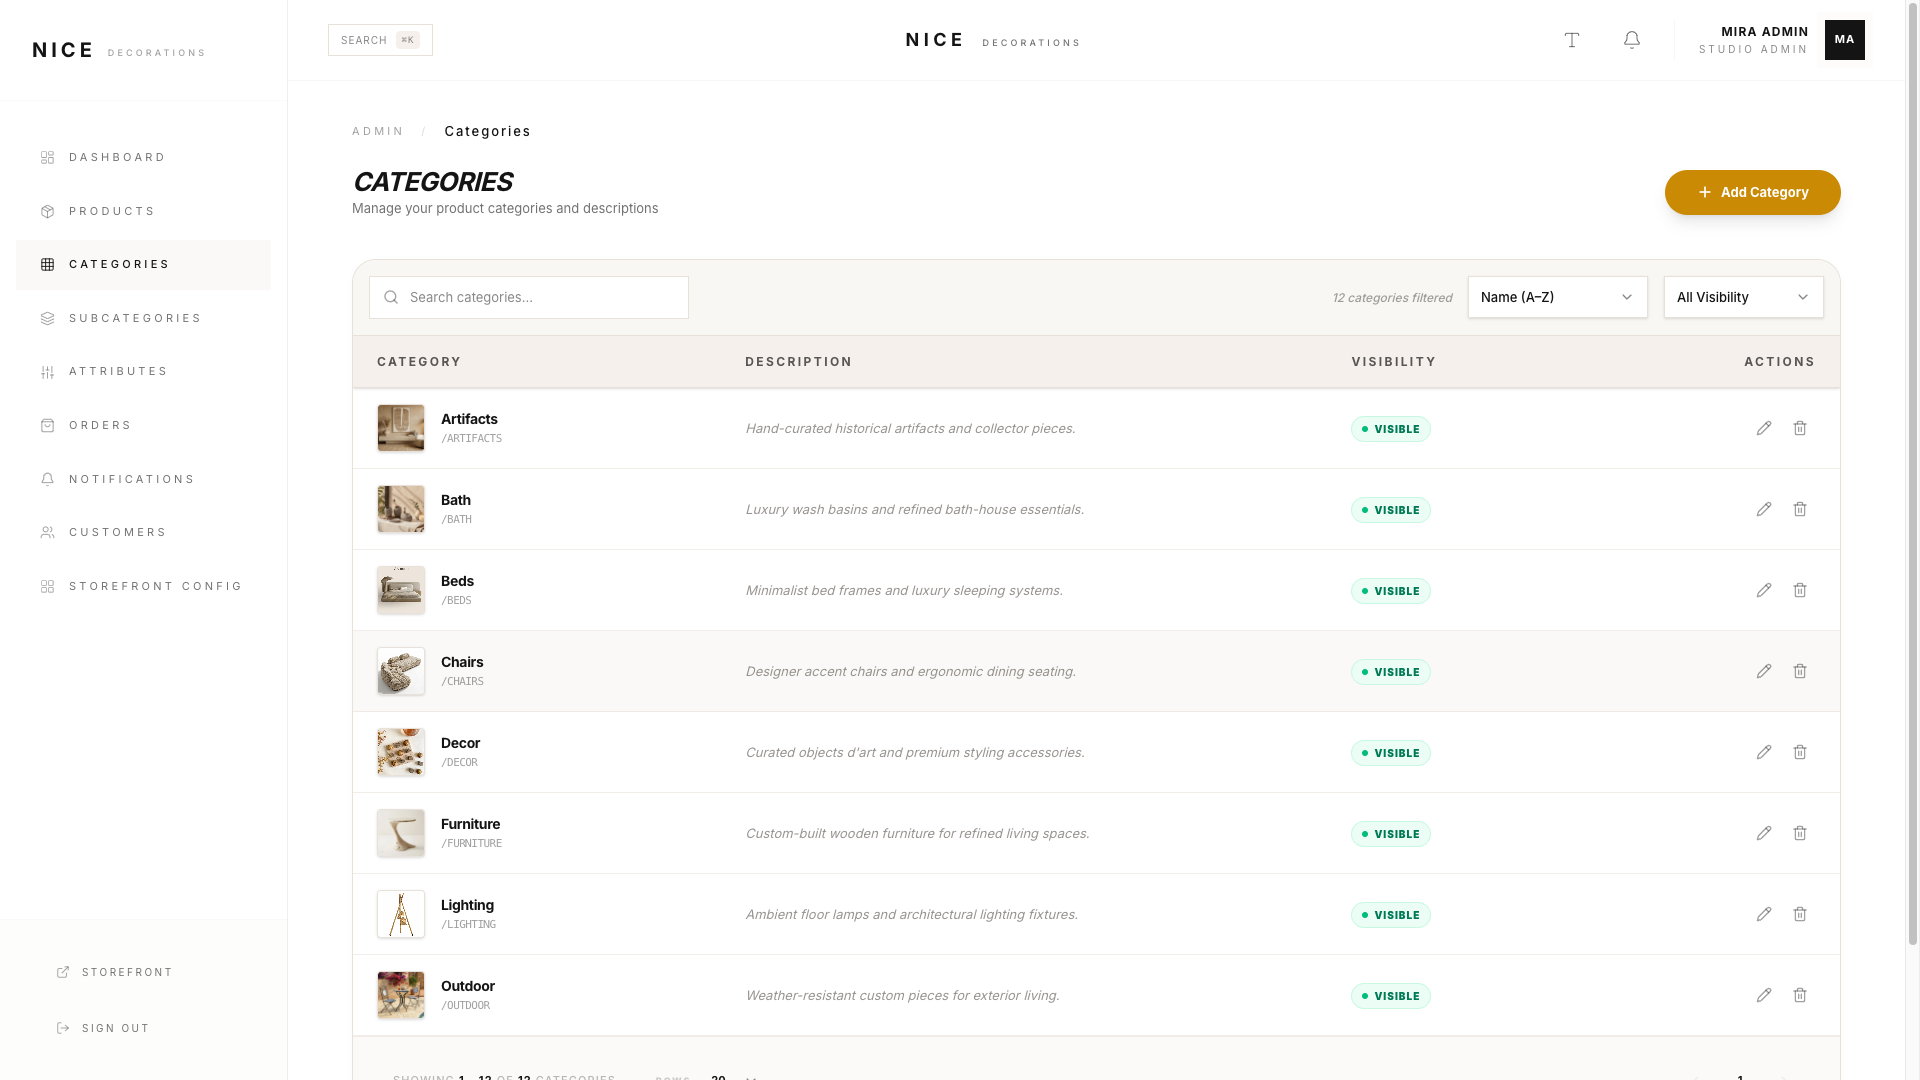
Task: Focus the Search categories input field
Action: pyautogui.click(x=529, y=297)
